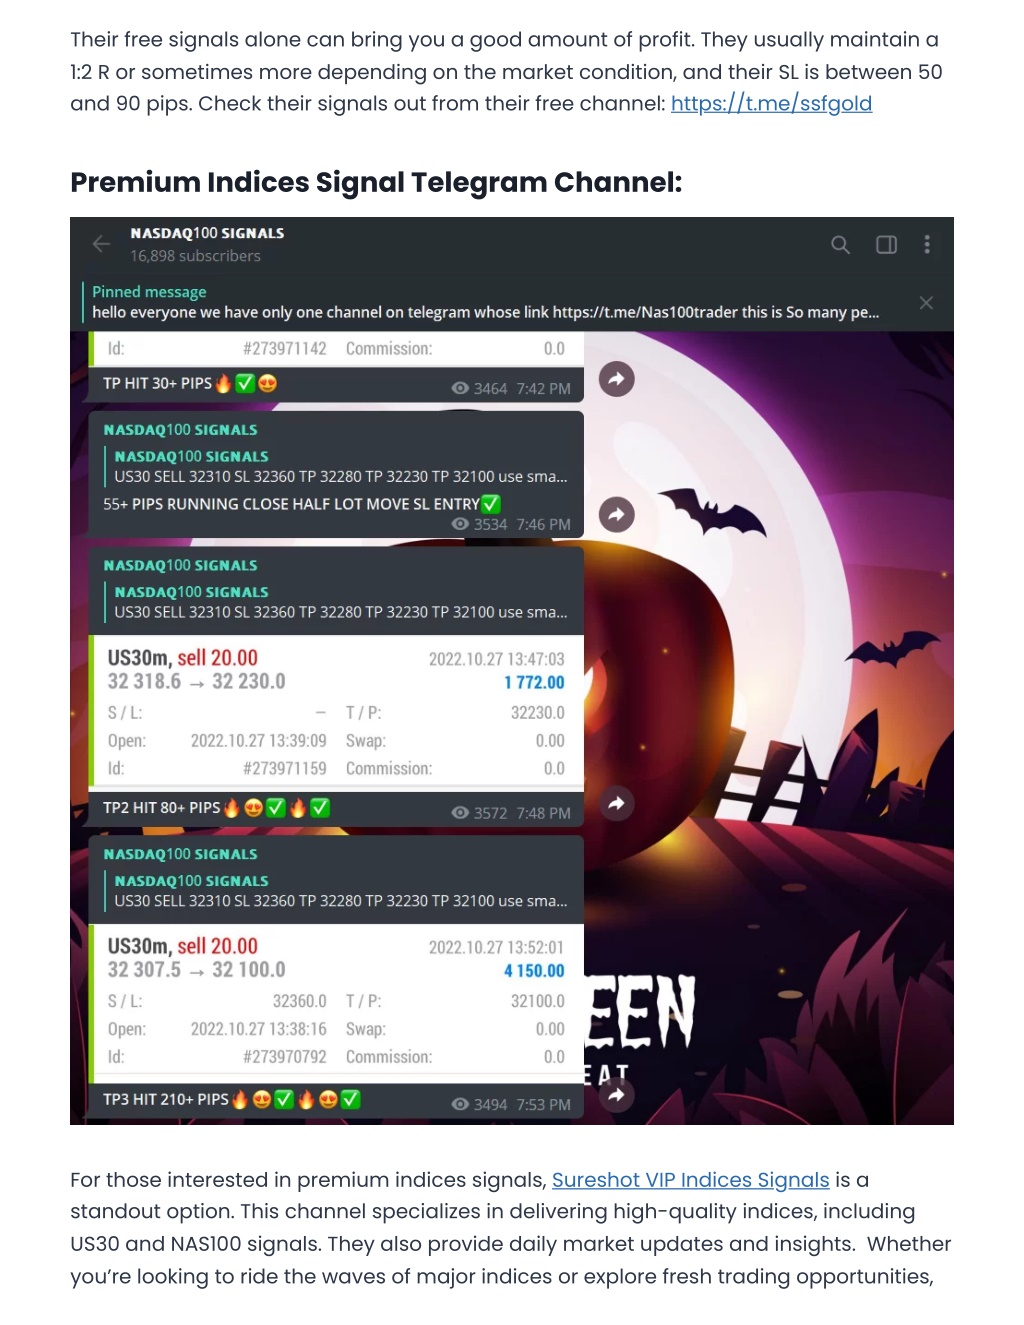Toggle the sidebar panel icon

(x=886, y=245)
